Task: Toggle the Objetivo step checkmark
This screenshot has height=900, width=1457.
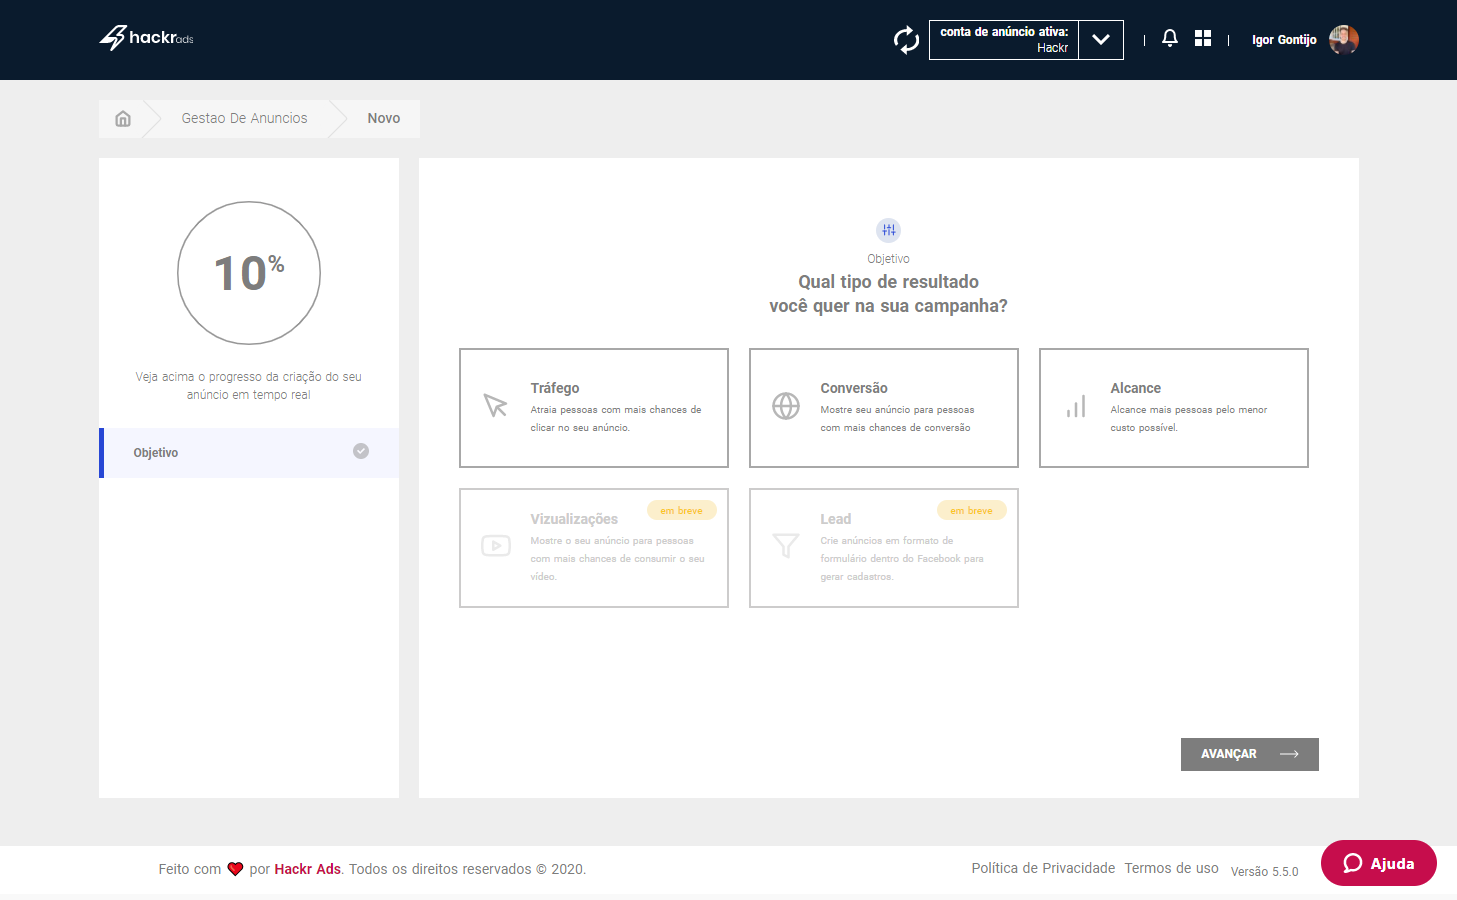Action: click(361, 451)
